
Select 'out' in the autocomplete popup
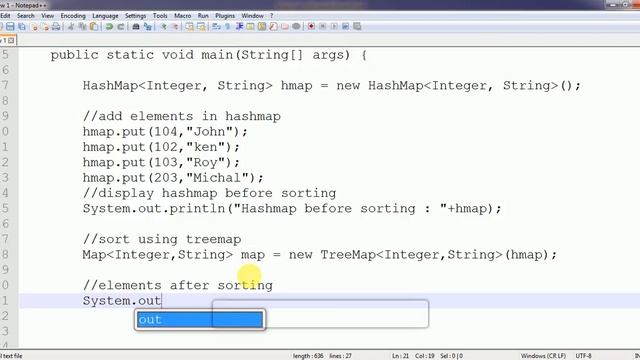click(200, 320)
